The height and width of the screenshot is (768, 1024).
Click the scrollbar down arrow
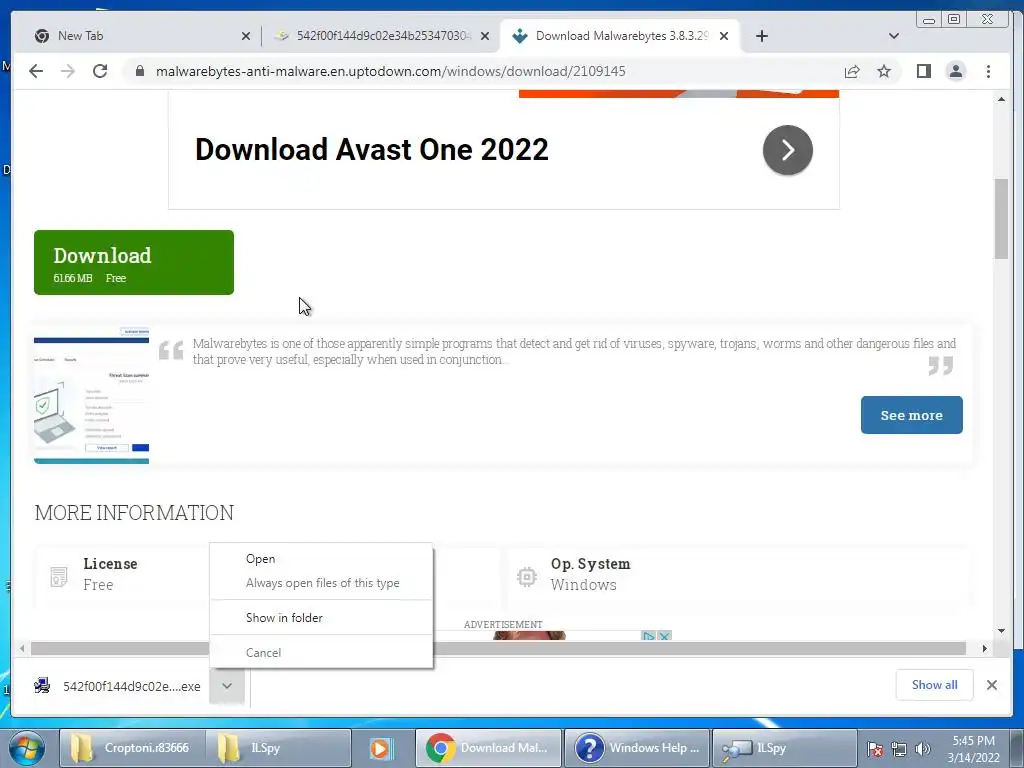click(x=1001, y=631)
